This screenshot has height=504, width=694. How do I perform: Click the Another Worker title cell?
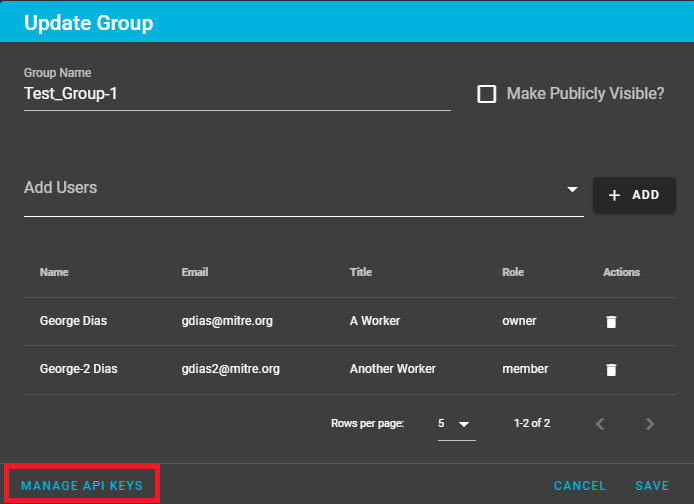point(393,369)
